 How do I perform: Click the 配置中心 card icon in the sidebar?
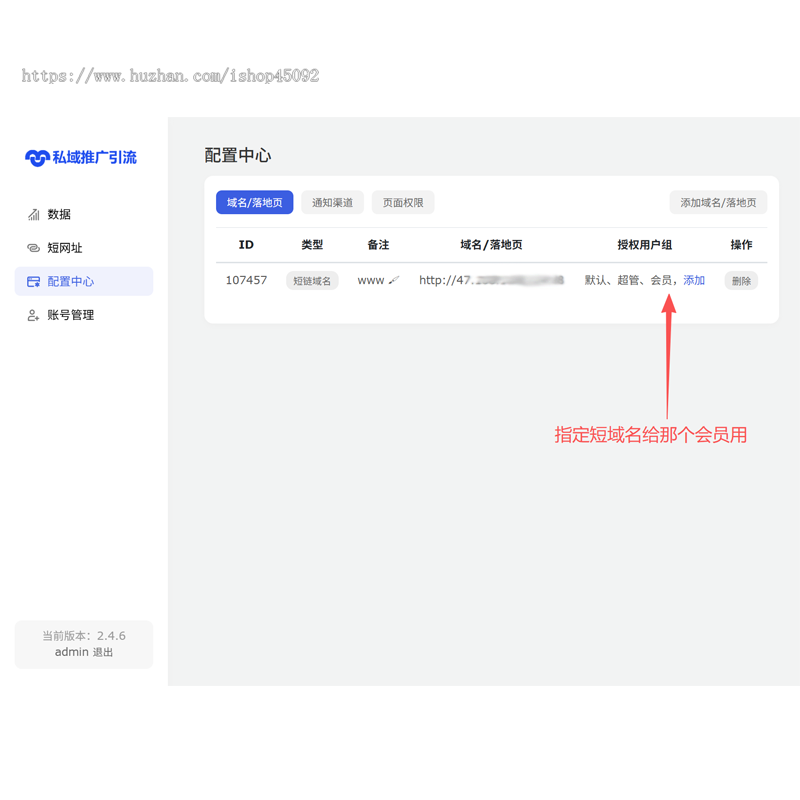tap(33, 282)
